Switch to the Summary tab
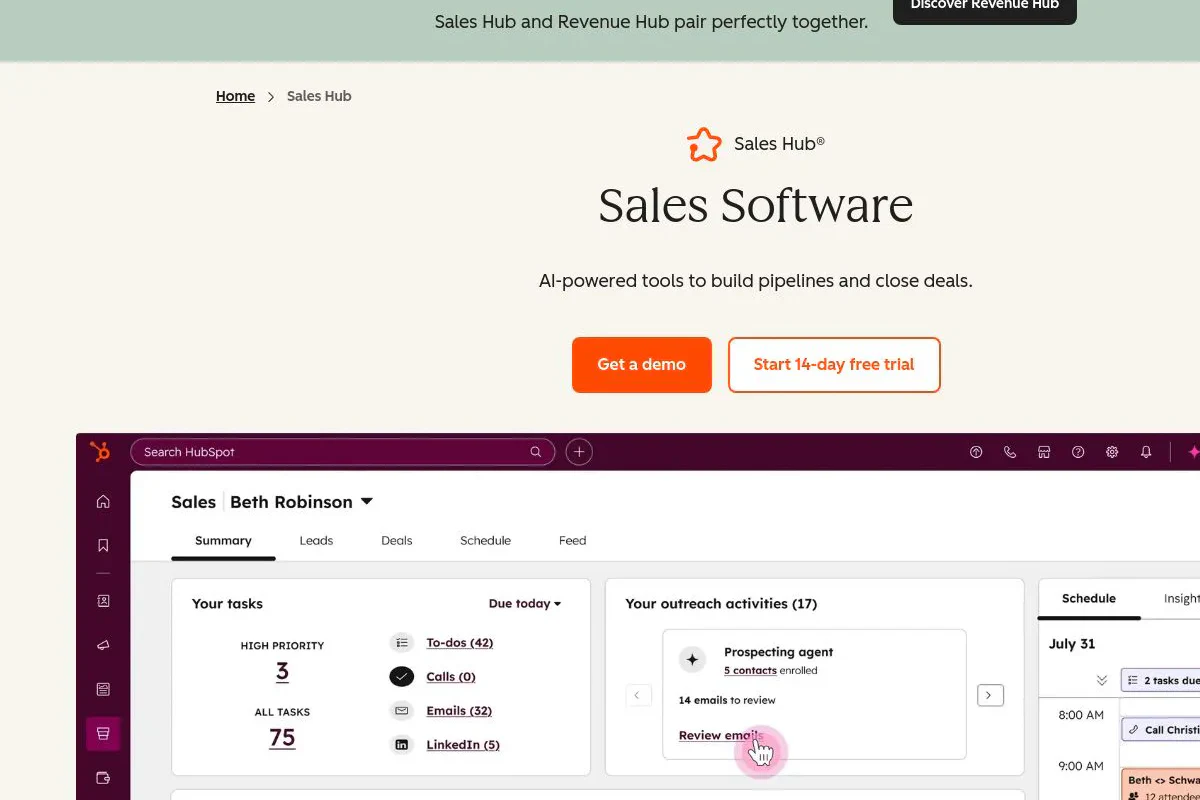Screen dimensions: 1200x800 click(223, 541)
